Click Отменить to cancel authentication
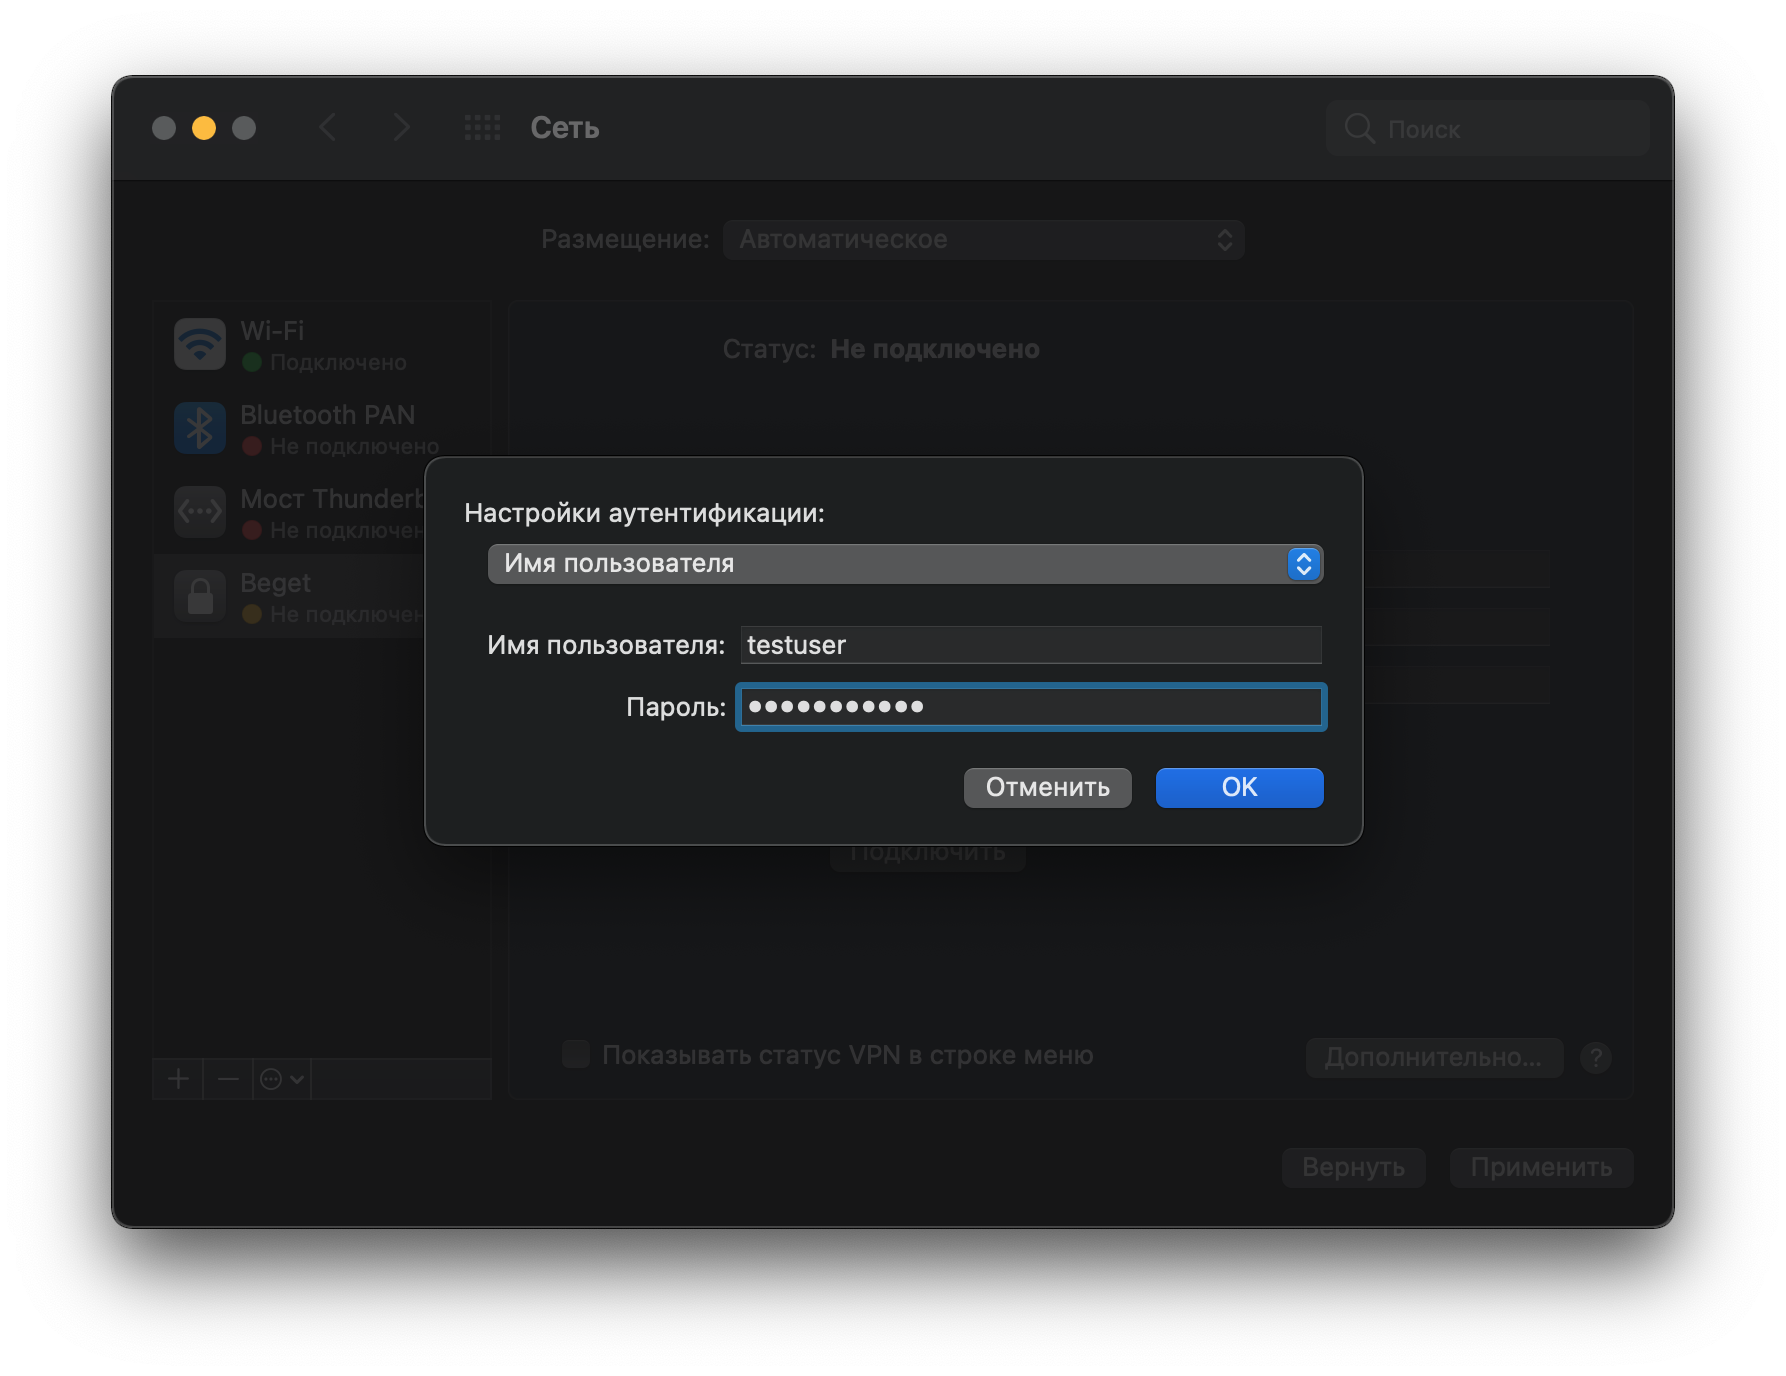This screenshot has width=1786, height=1376. tap(1047, 787)
